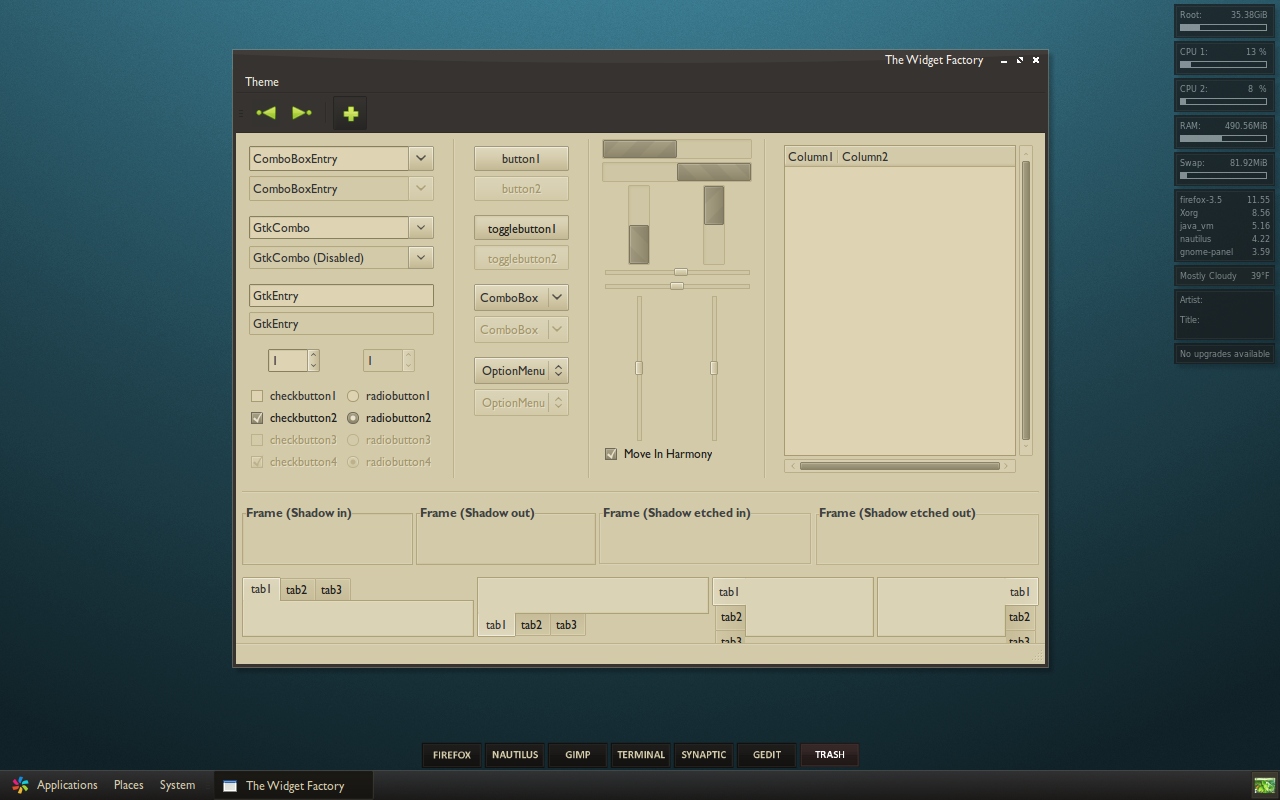
Task: Enable checkbutton1 checkbox
Action: (257, 396)
